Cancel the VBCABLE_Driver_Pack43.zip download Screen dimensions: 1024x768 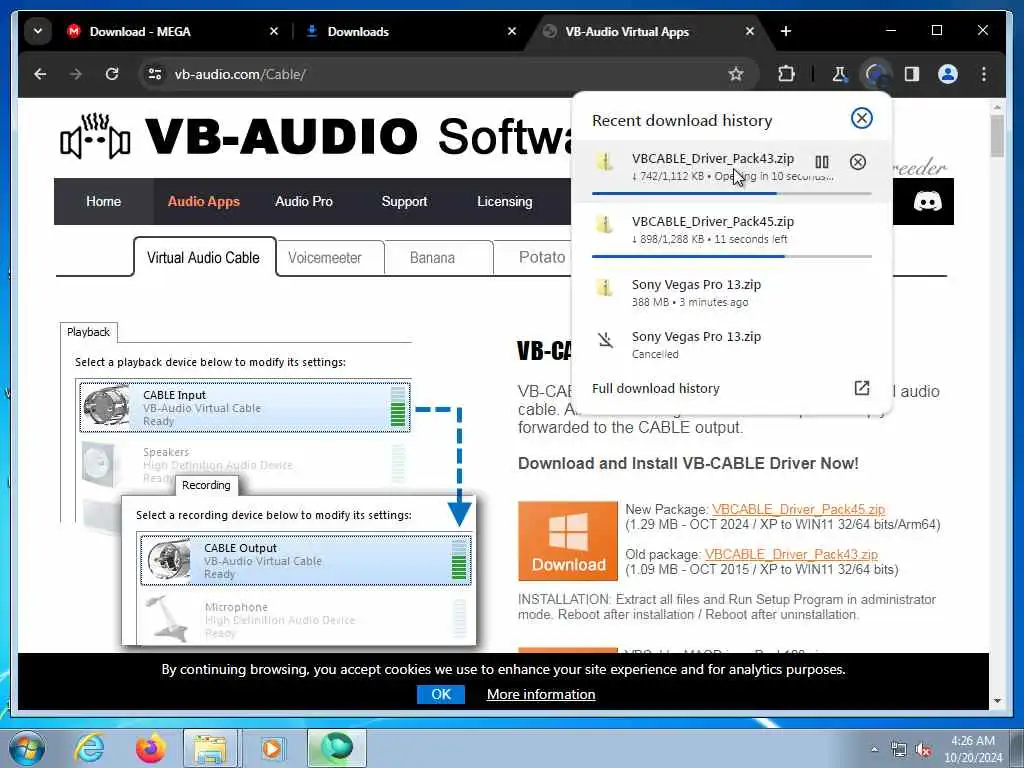[857, 162]
